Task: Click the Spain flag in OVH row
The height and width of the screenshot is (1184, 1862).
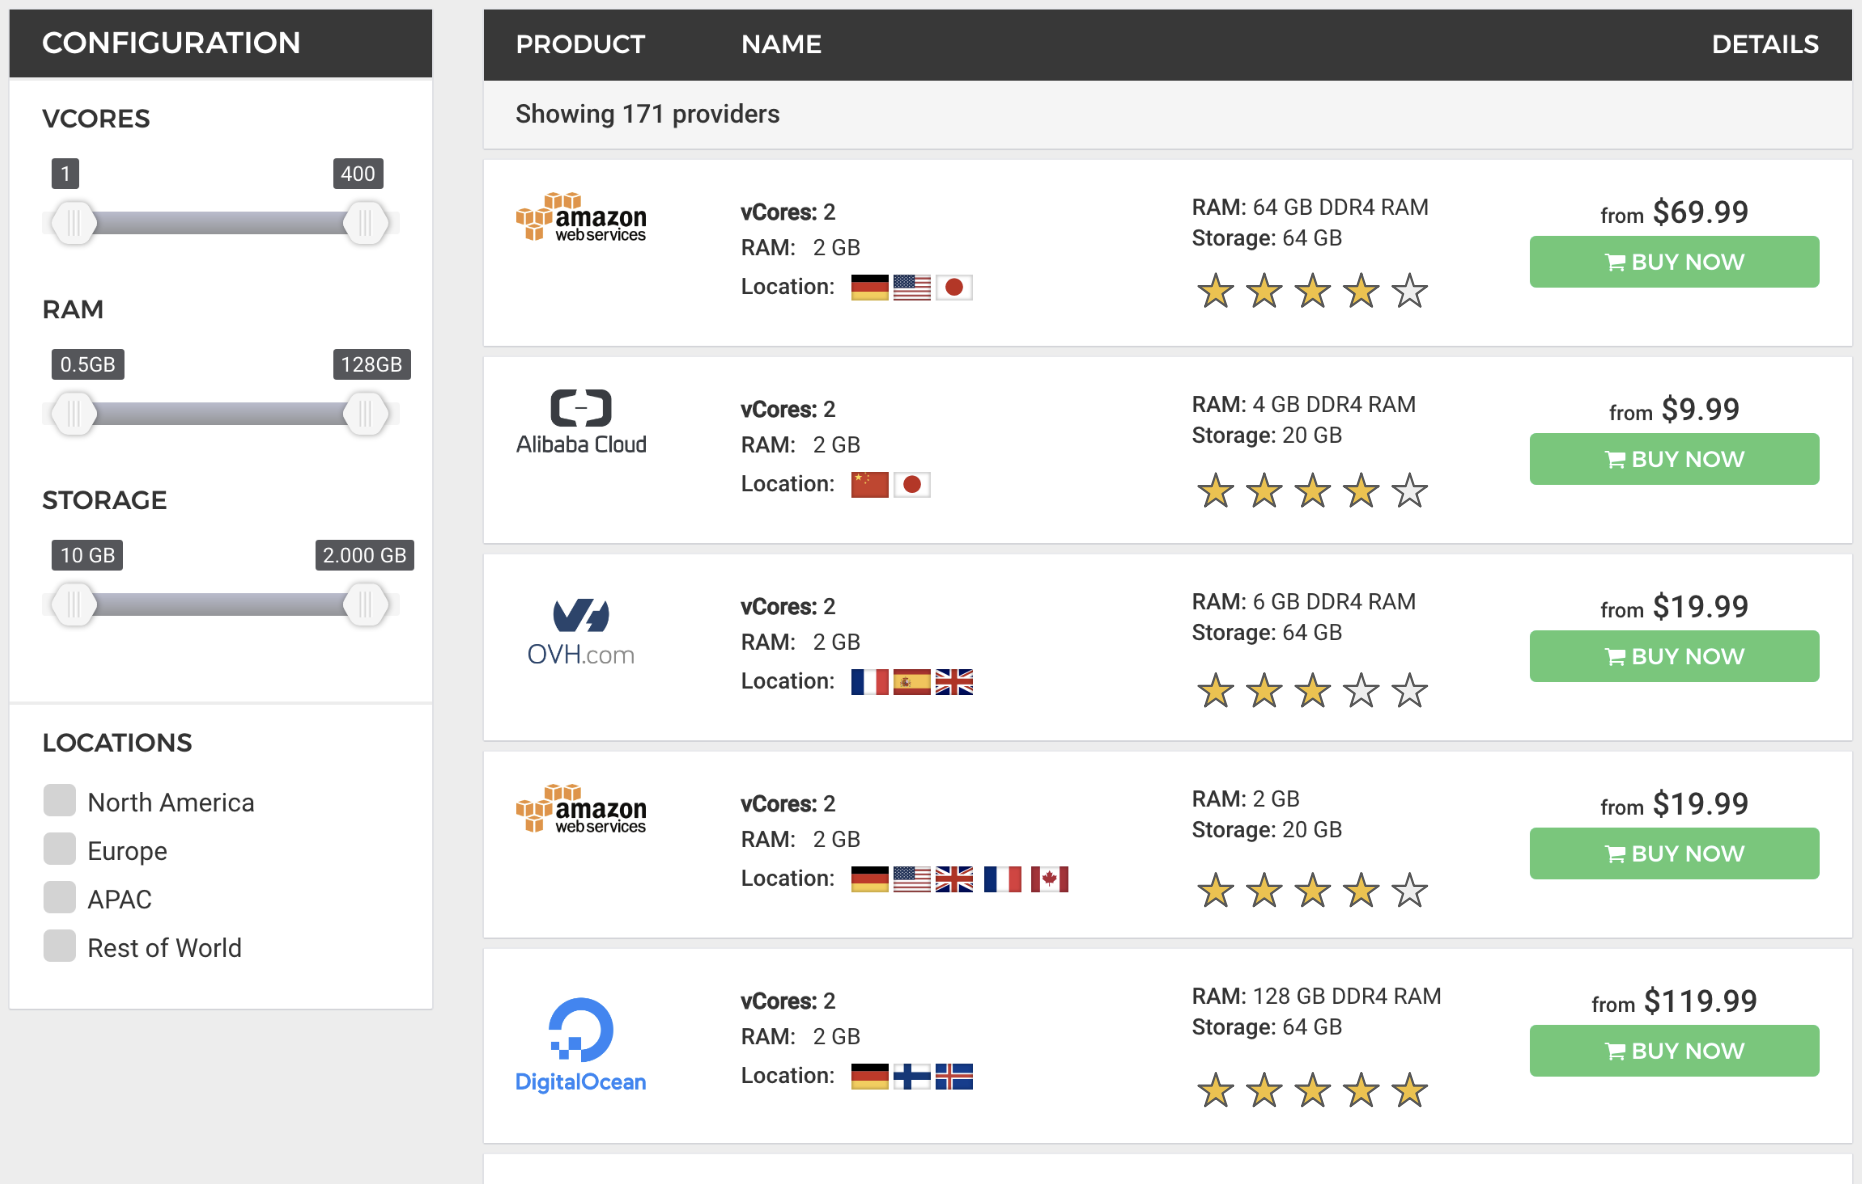Action: pyautogui.click(x=911, y=682)
